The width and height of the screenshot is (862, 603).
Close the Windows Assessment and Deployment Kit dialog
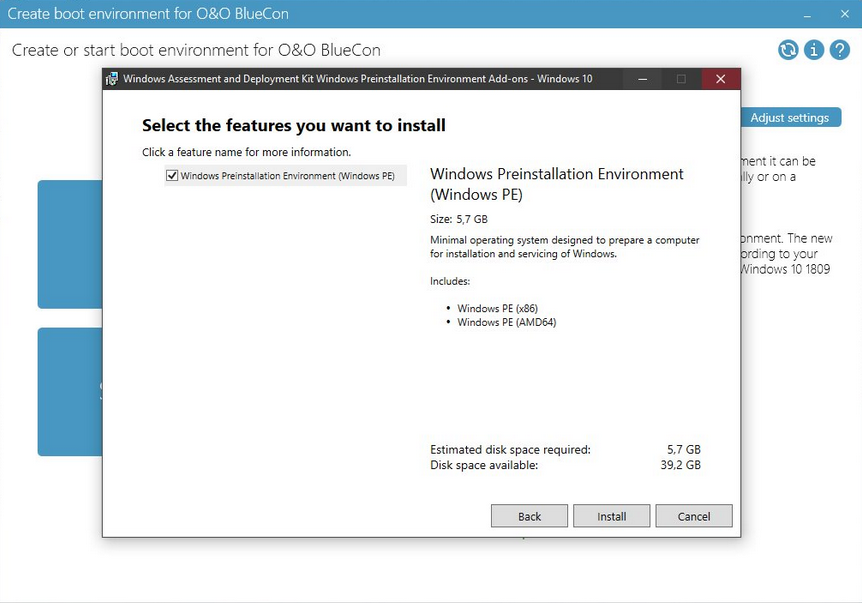[721, 79]
